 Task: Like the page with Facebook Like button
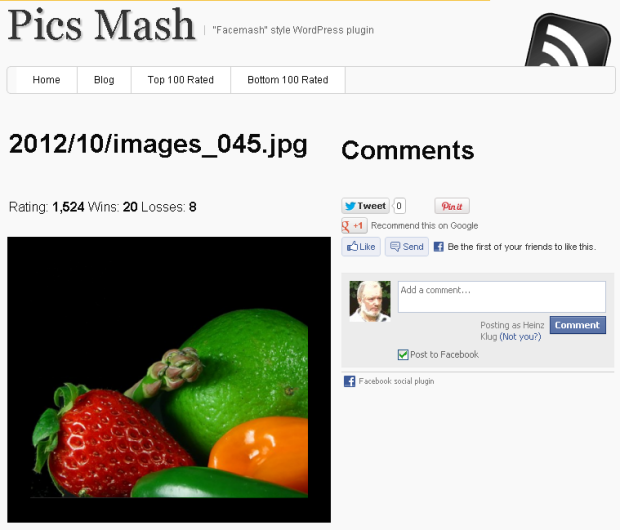pyautogui.click(x=361, y=247)
